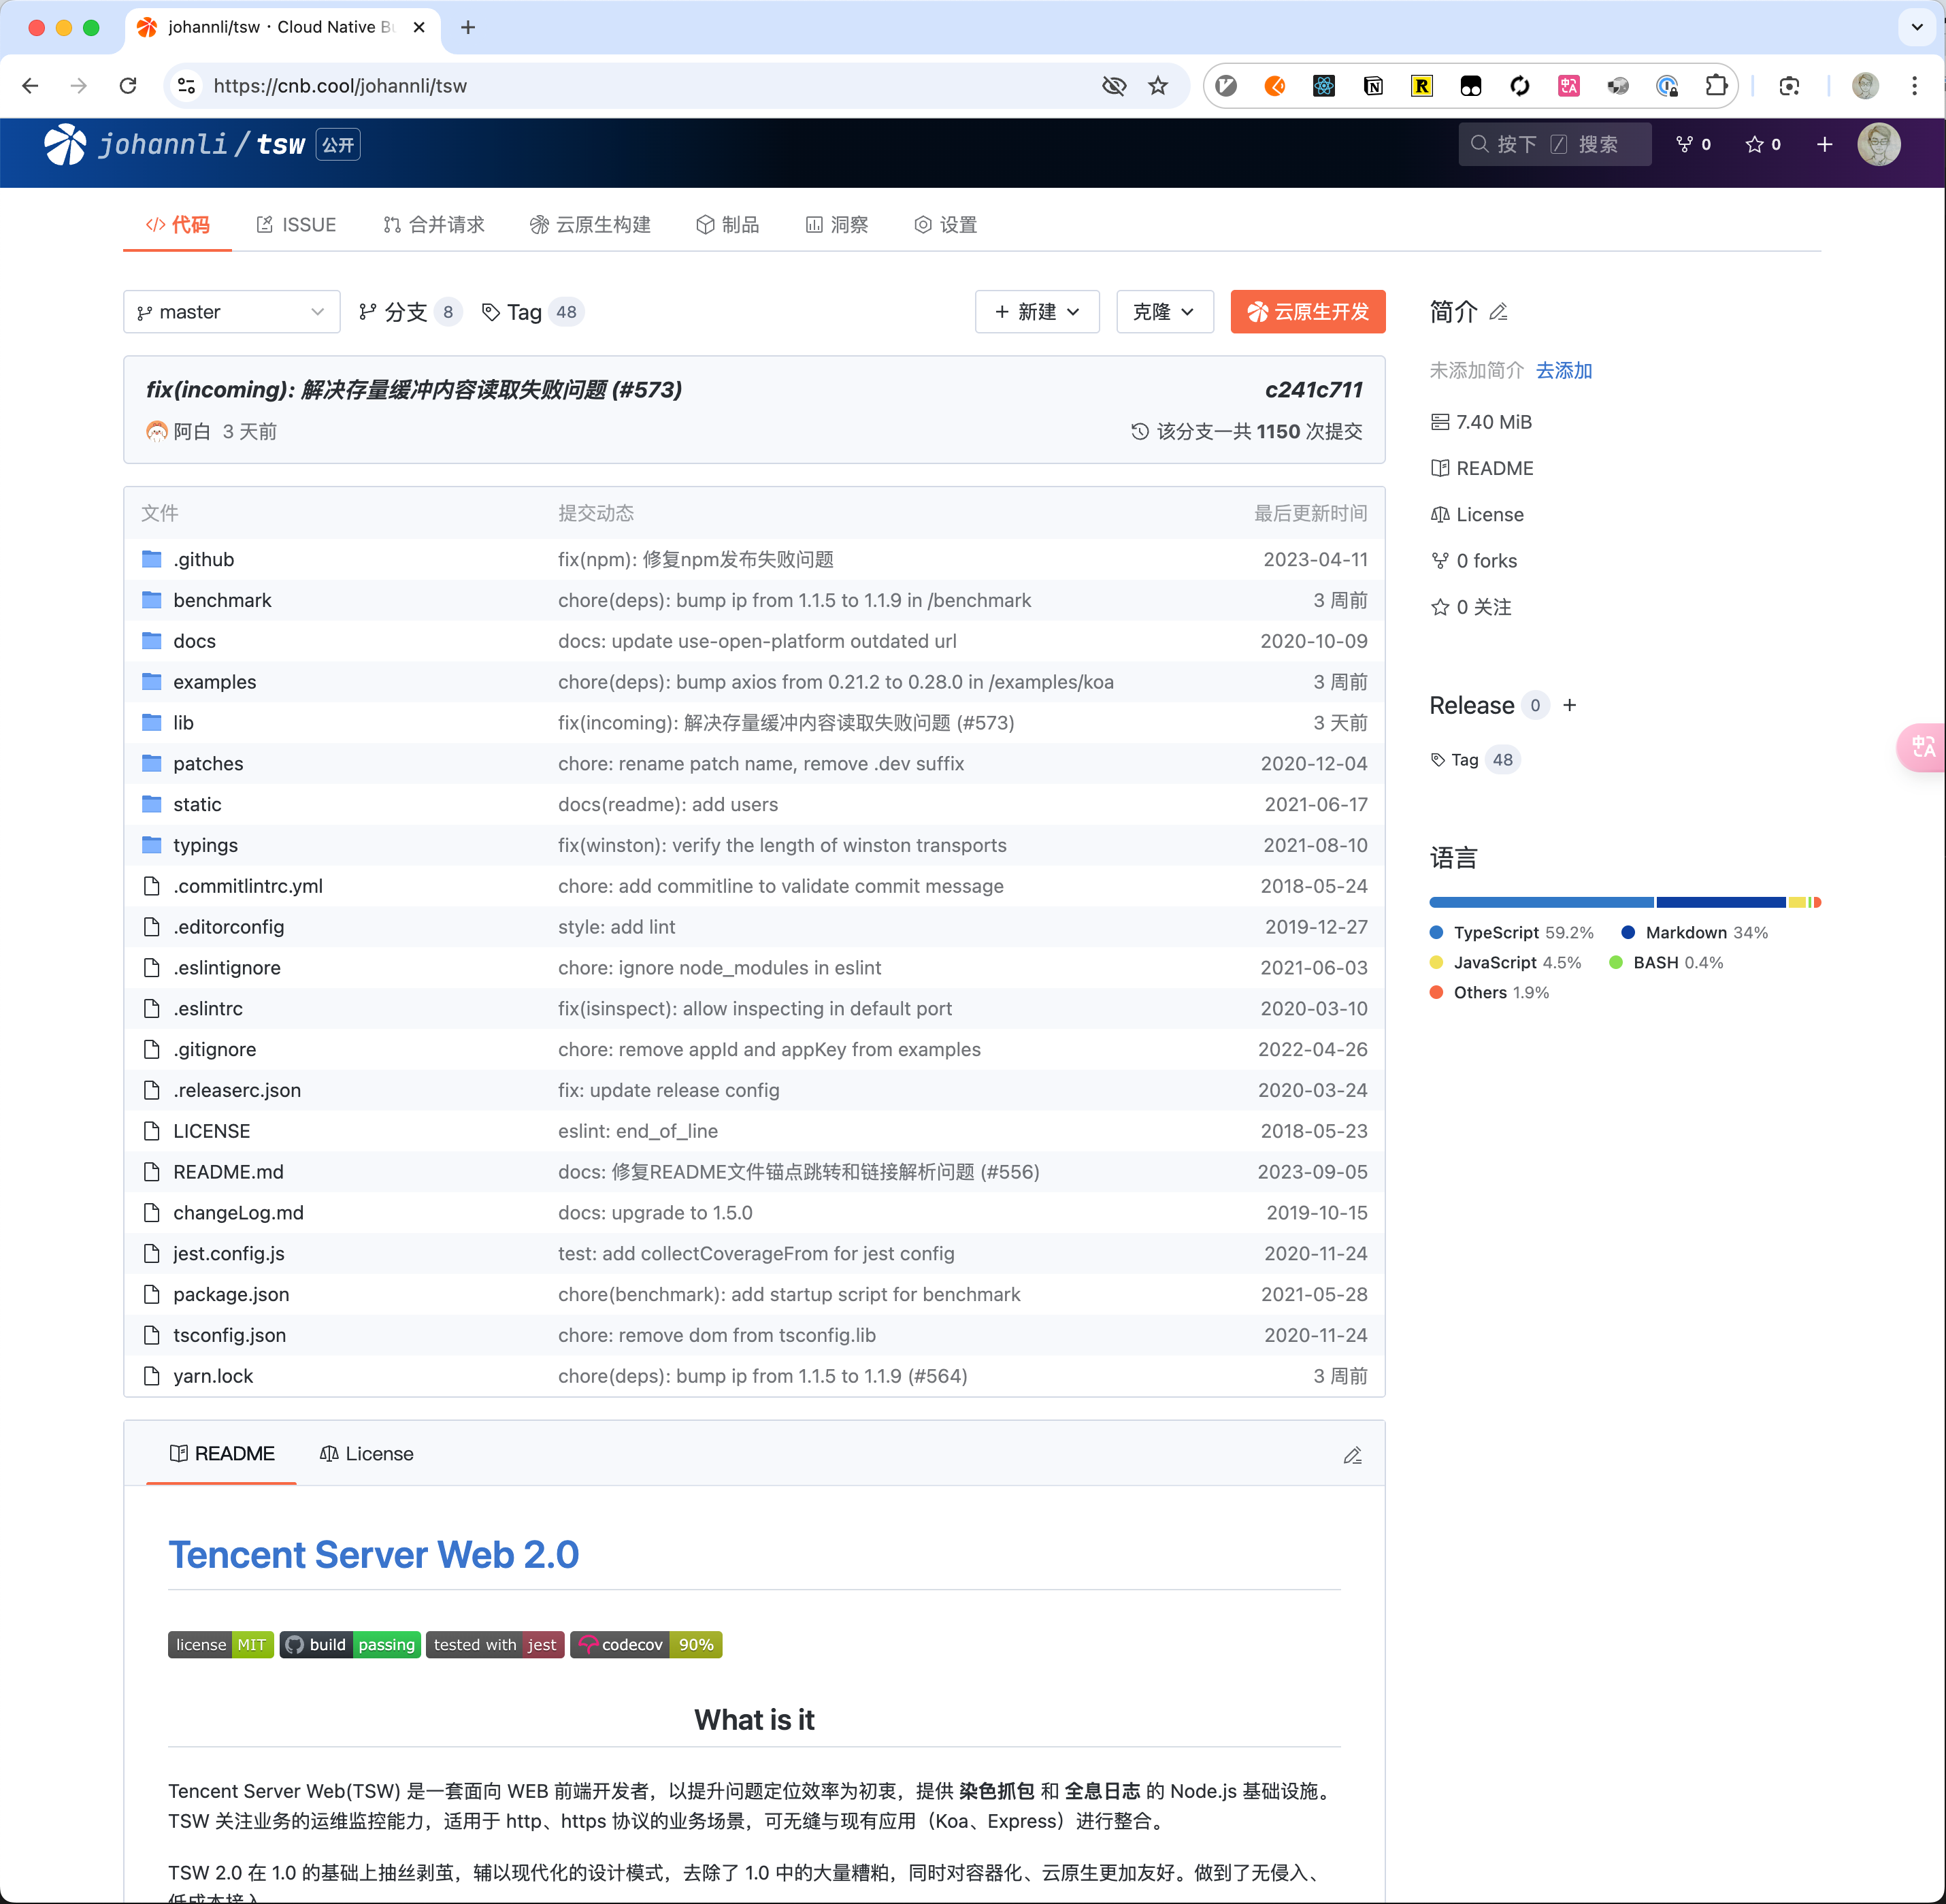View the 1150 次提交 commit history
Screen dimensions: 1946x1904
(x=1247, y=431)
